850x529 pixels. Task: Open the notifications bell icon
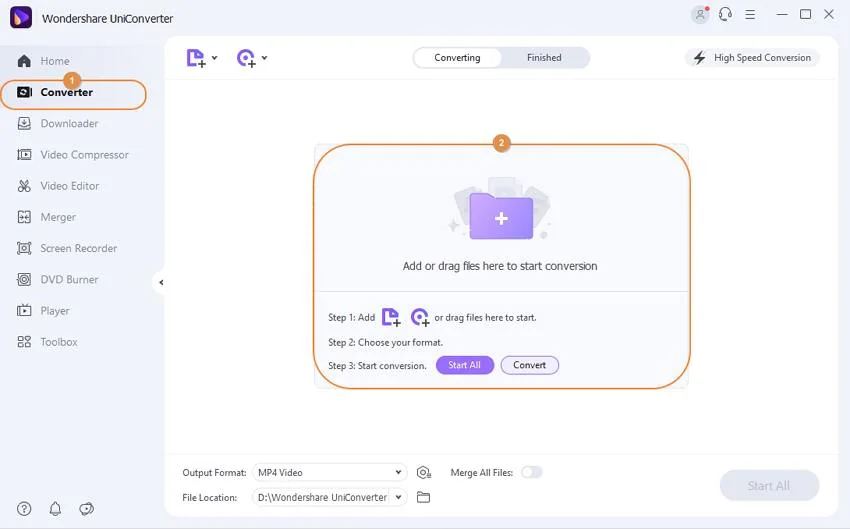point(55,508)
